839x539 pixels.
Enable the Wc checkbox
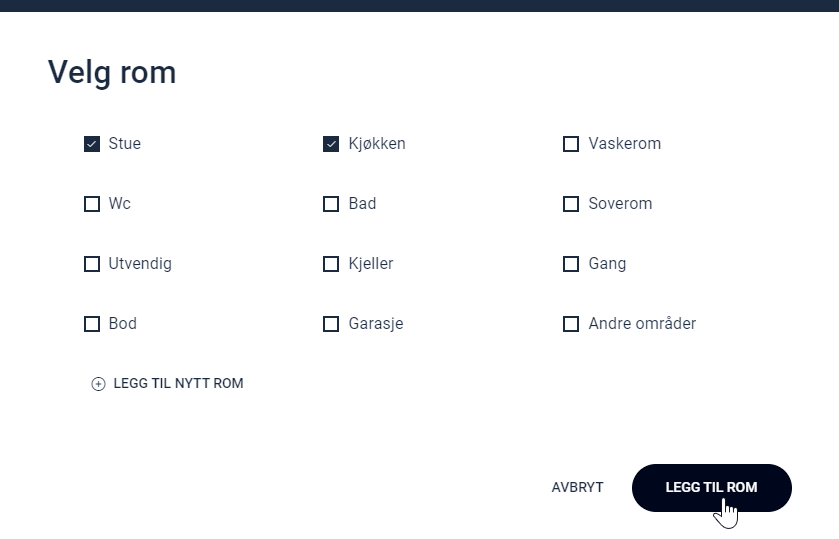92,204
